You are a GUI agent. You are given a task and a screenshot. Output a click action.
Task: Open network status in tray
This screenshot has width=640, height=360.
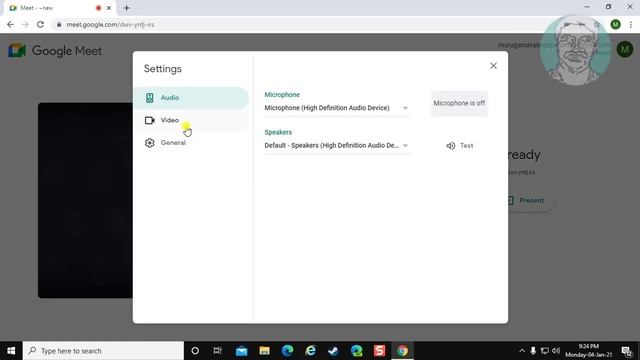coord(544,351)
